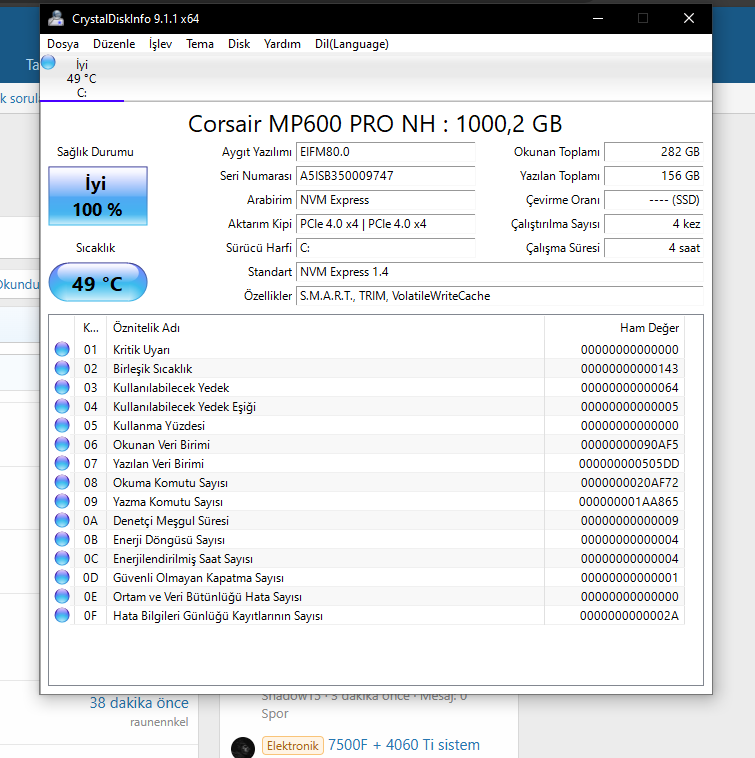Image resolution: width=755 pixels, height=758 pixels.
Task: Click the İyi 100 % health status button
Action: click(98, 196)
